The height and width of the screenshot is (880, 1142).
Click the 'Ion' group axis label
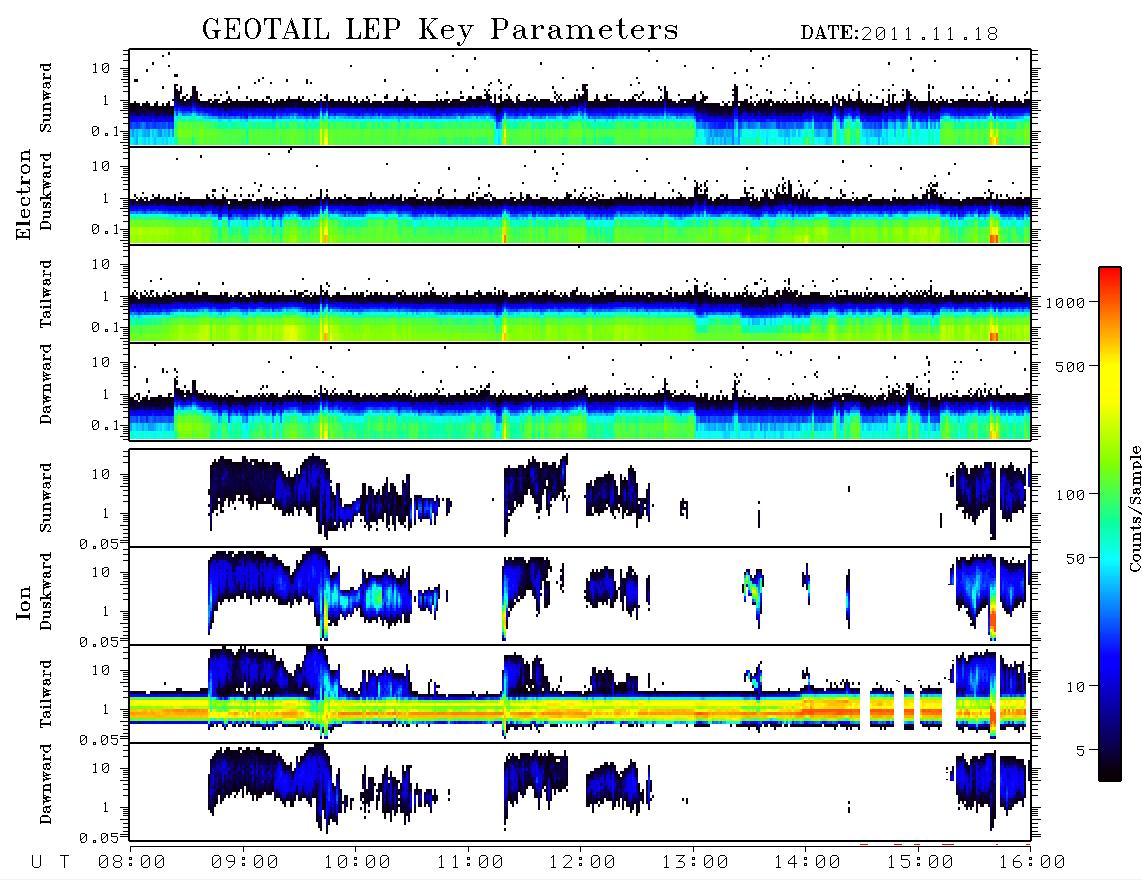pyautogui.click(x=24, y=603)
